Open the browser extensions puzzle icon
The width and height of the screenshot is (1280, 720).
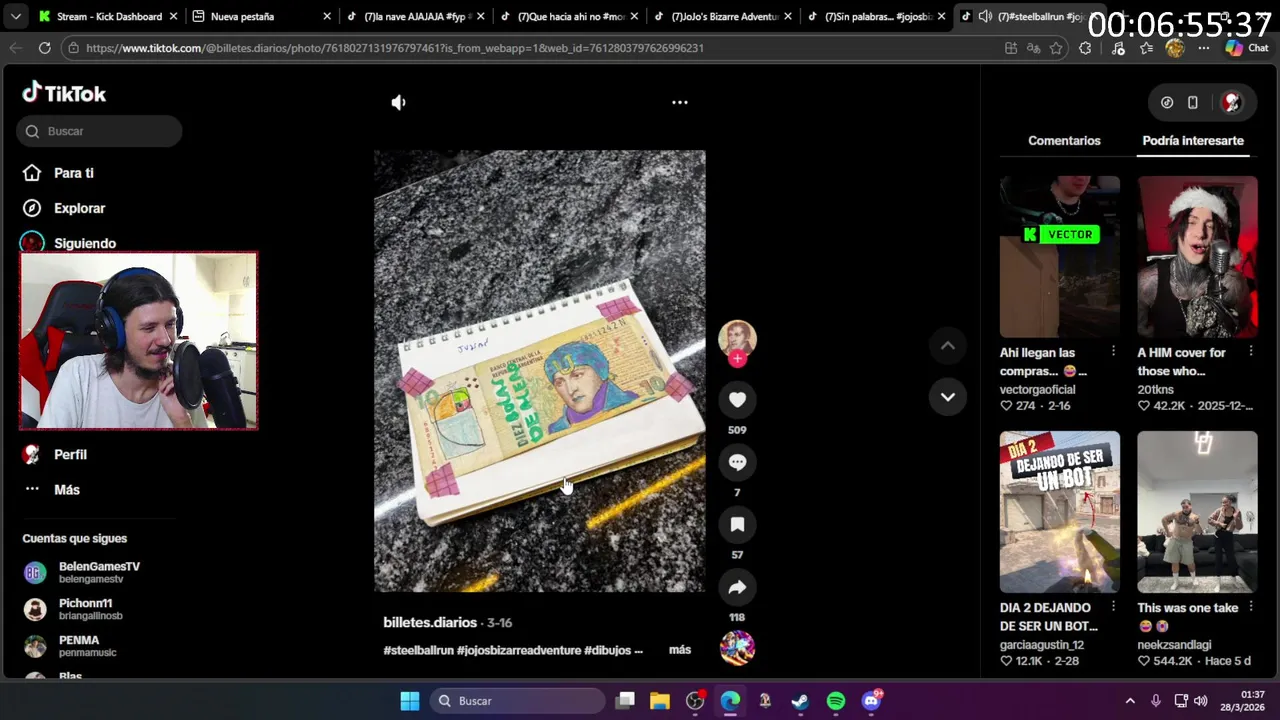1085,48
